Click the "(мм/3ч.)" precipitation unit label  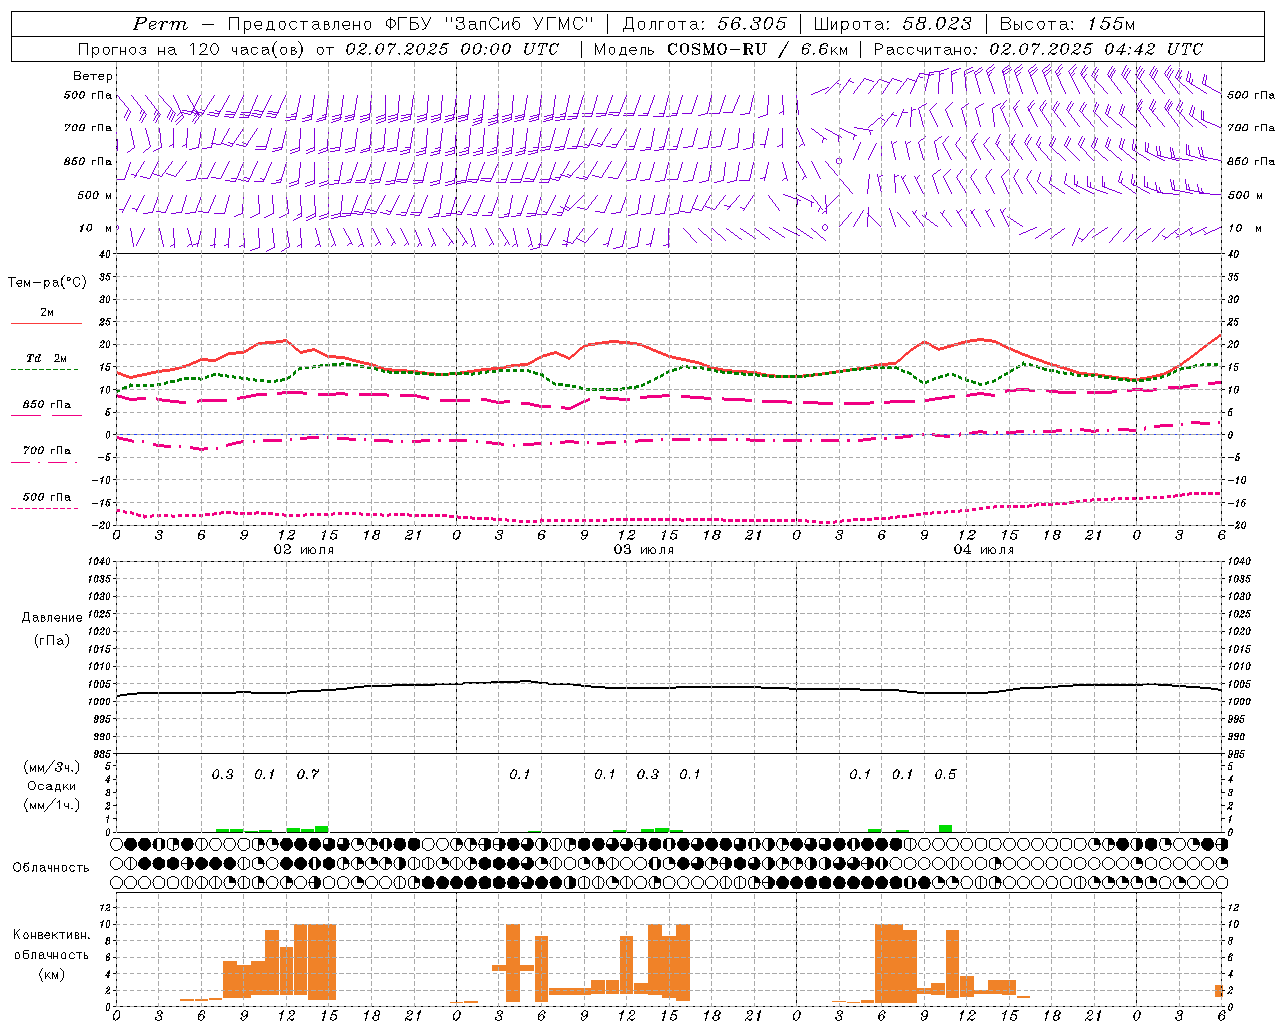point(51,767)
